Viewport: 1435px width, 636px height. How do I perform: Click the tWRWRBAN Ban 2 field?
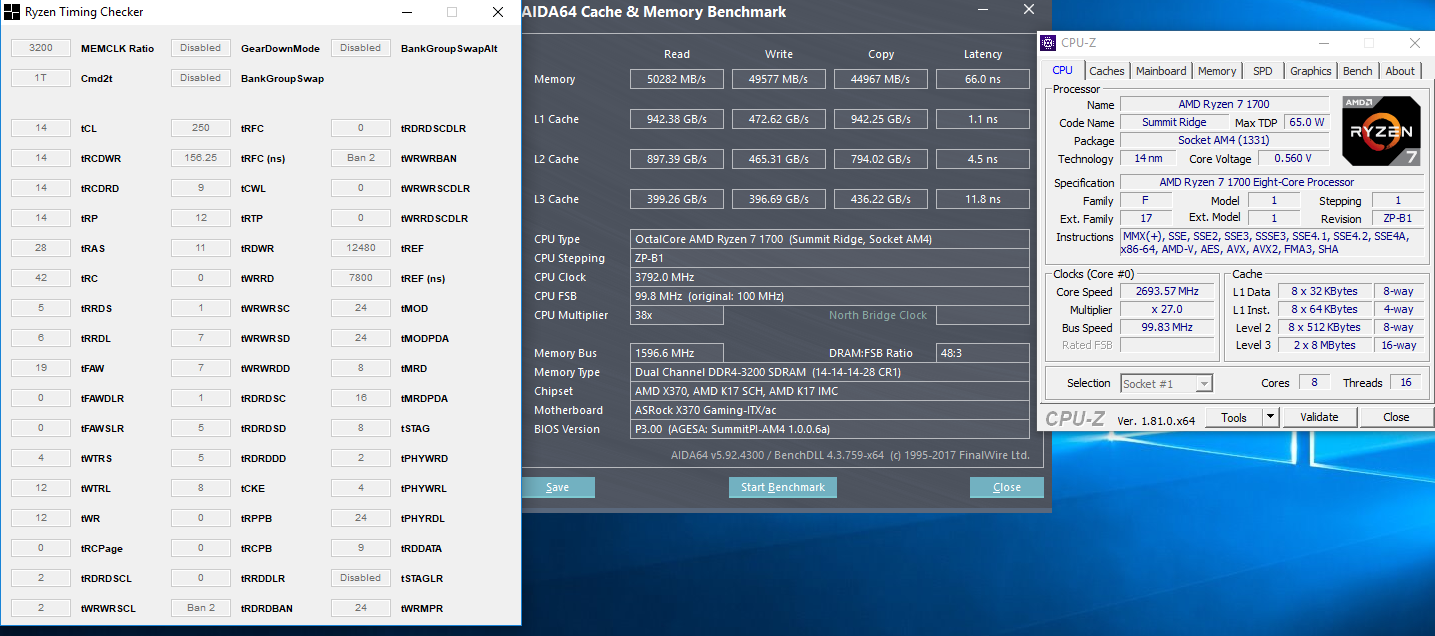(x=360, y=158)
